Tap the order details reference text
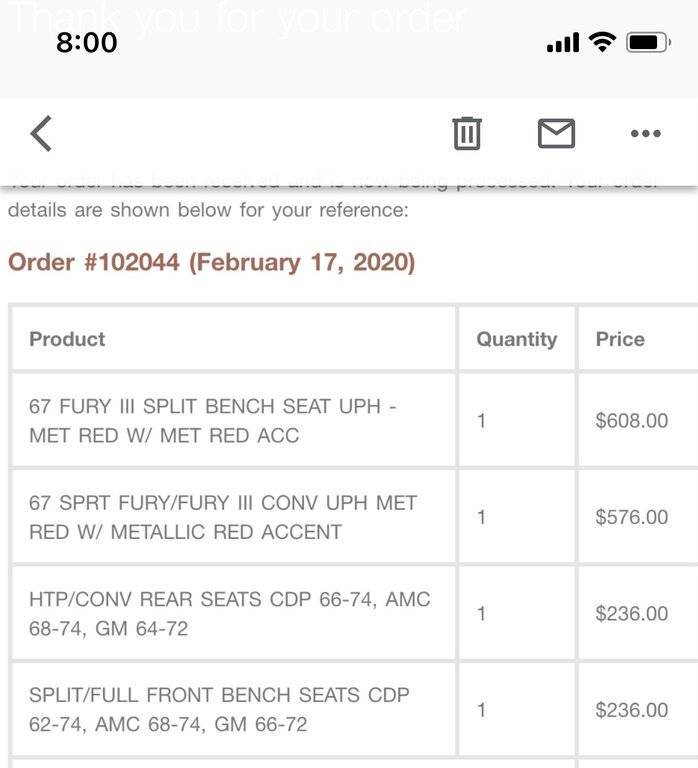 [x=208, y=211]
